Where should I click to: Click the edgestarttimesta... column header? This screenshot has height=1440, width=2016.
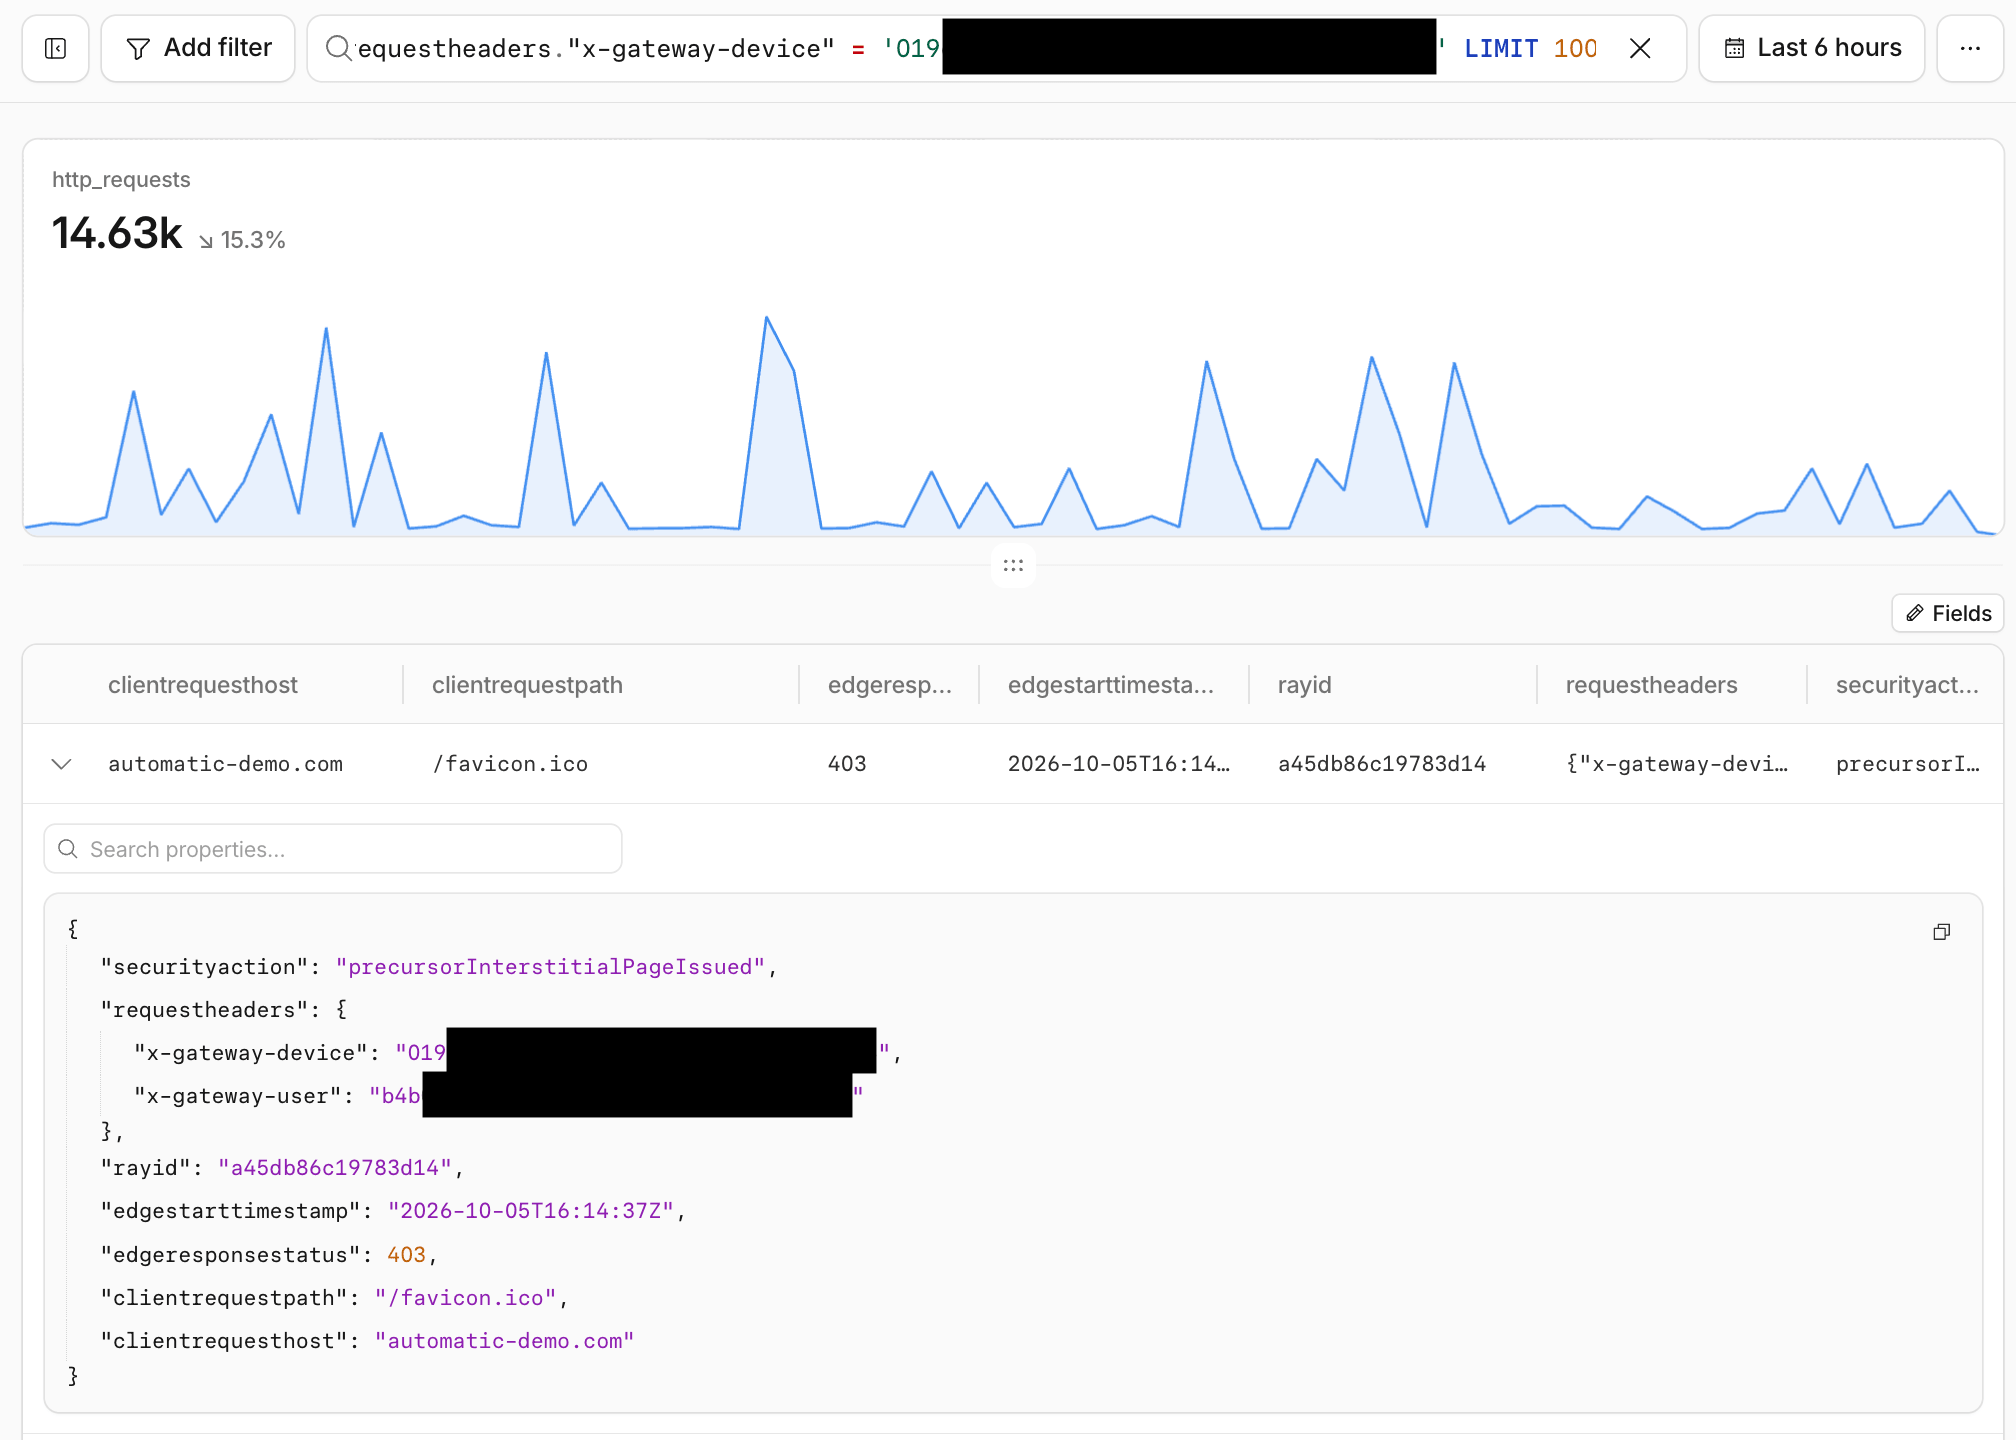pos(1111,685)
